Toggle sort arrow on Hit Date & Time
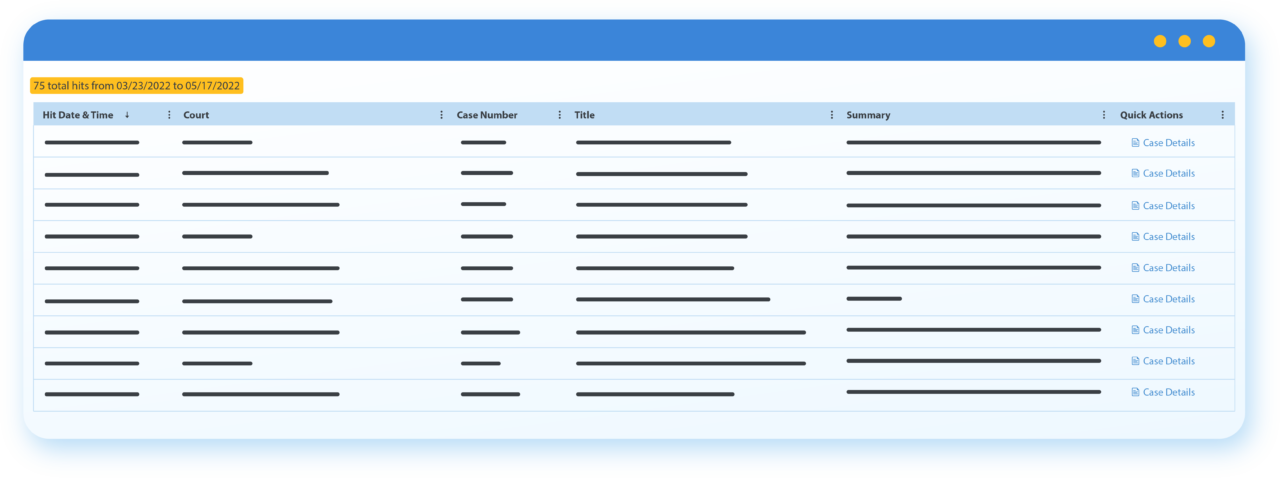This screenshot has width=1280, height=478. pos(127,115)
